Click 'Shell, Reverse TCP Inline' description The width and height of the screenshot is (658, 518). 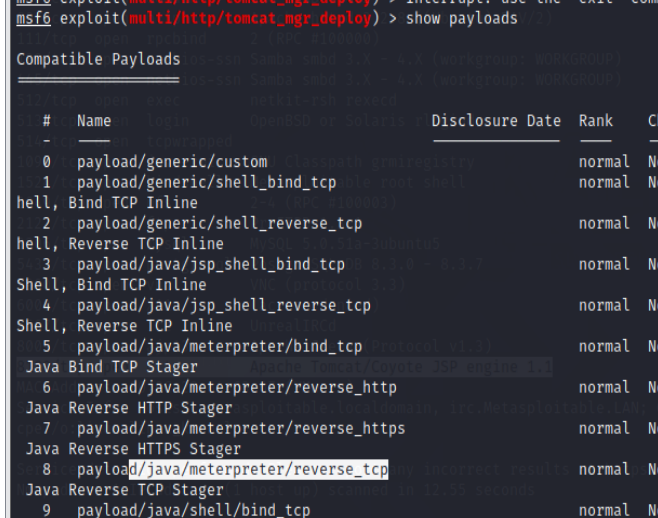124,326
